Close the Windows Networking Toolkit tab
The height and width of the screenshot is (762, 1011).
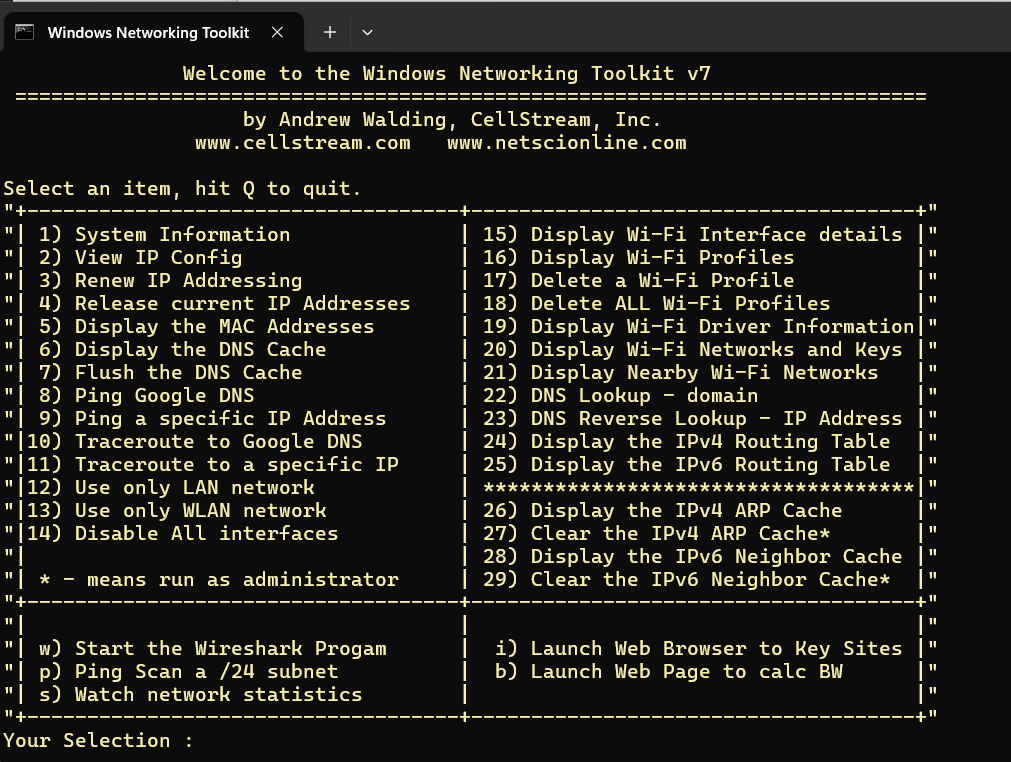279,32
